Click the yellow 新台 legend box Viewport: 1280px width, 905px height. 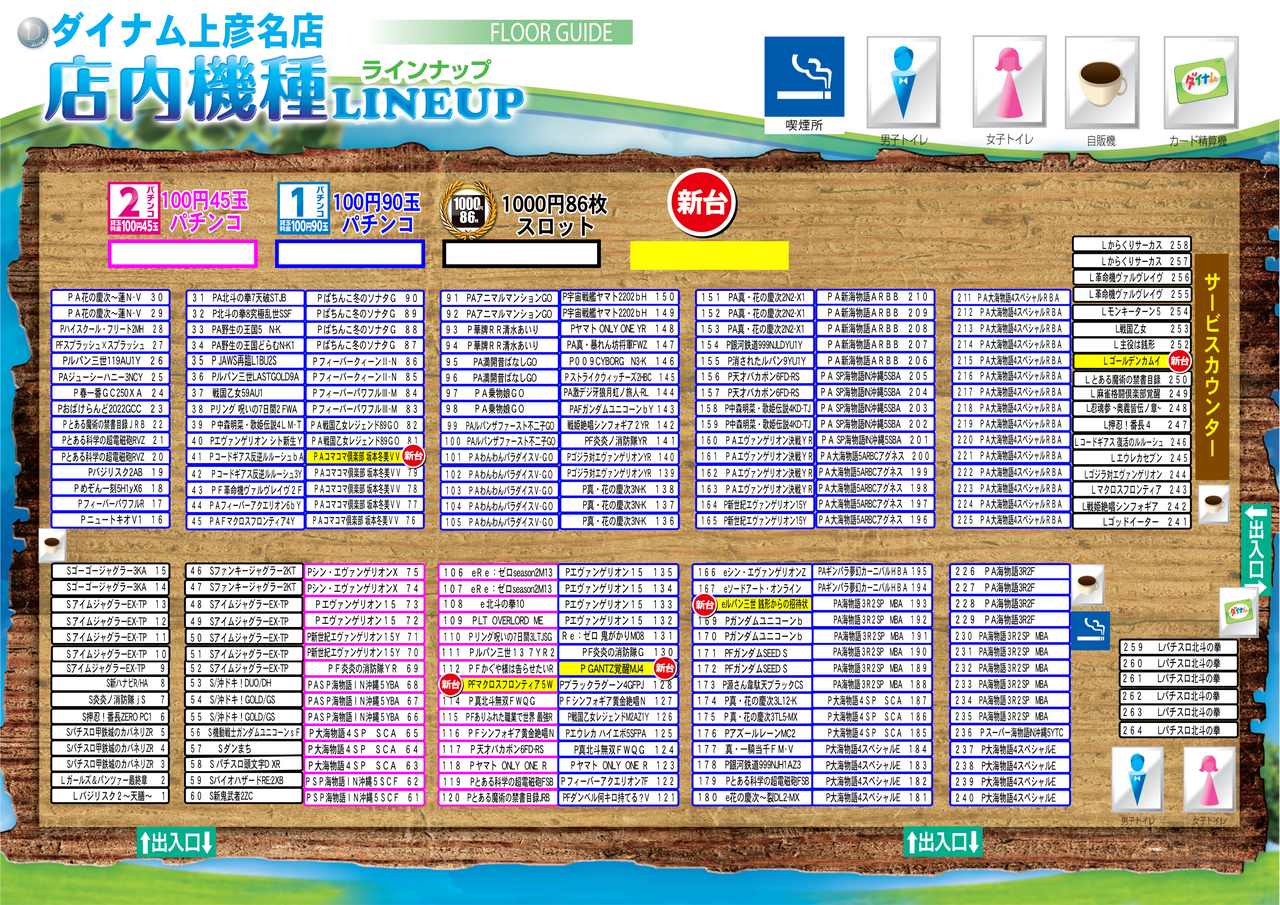(709, 255)
